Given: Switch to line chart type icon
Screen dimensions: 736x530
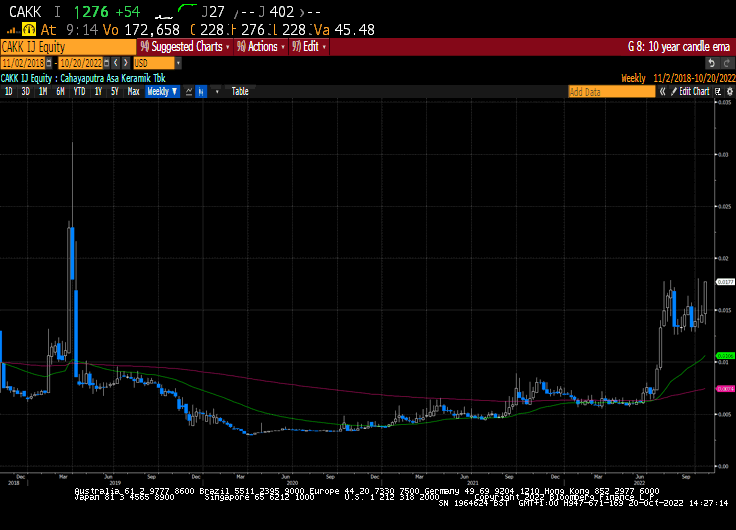Looking at the screenshot, I should click(x=189, y=92).
